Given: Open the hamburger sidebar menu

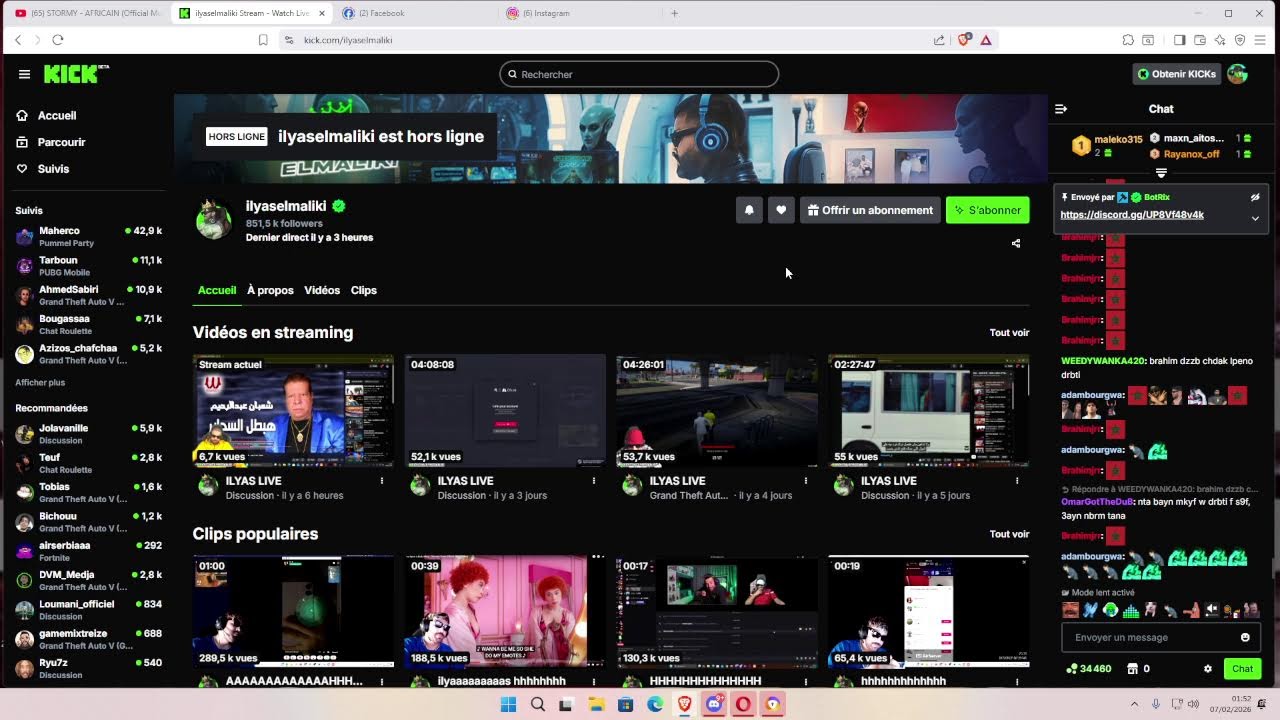Looking at the screenshot, I should point(24,74).
